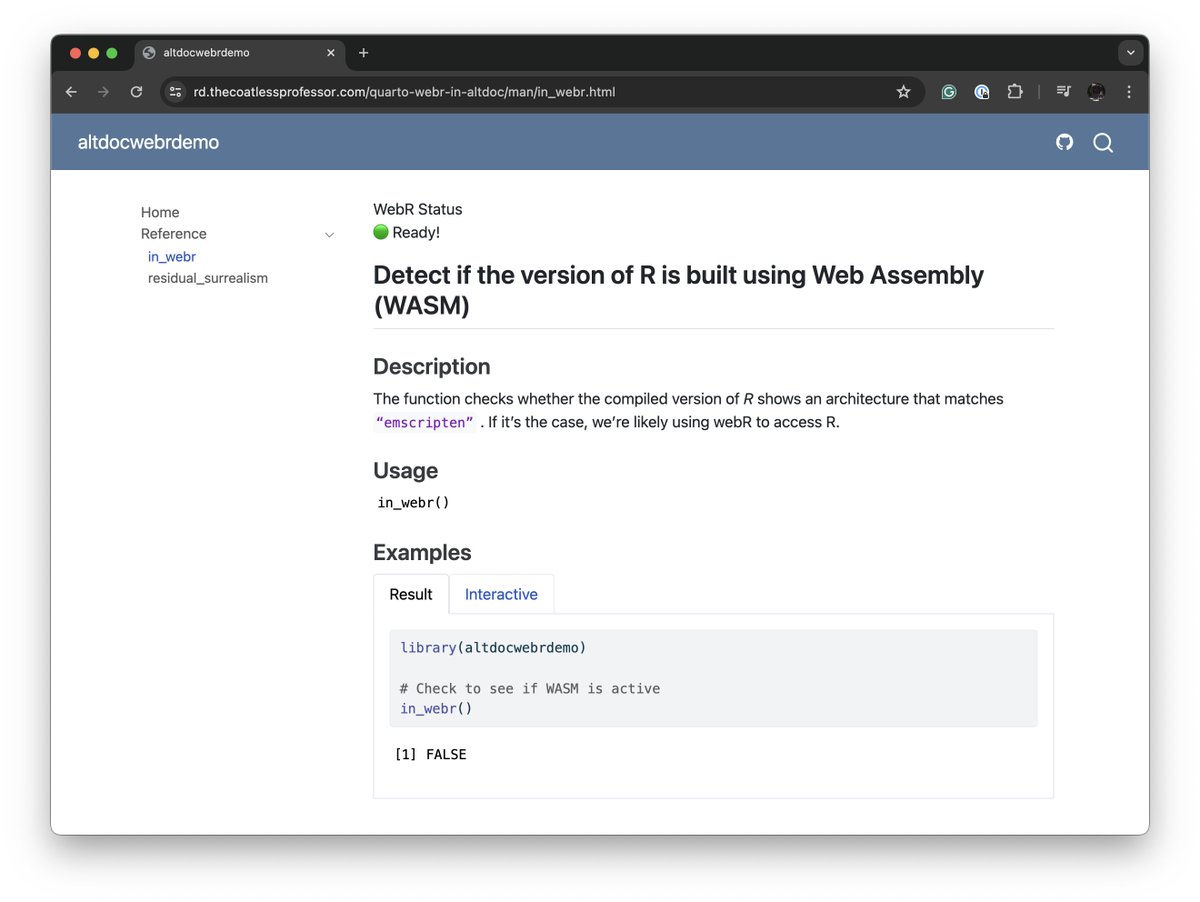1200x902 pixels.
Task: Click the browser forward arrow
Action: click(x=103, y=92)
